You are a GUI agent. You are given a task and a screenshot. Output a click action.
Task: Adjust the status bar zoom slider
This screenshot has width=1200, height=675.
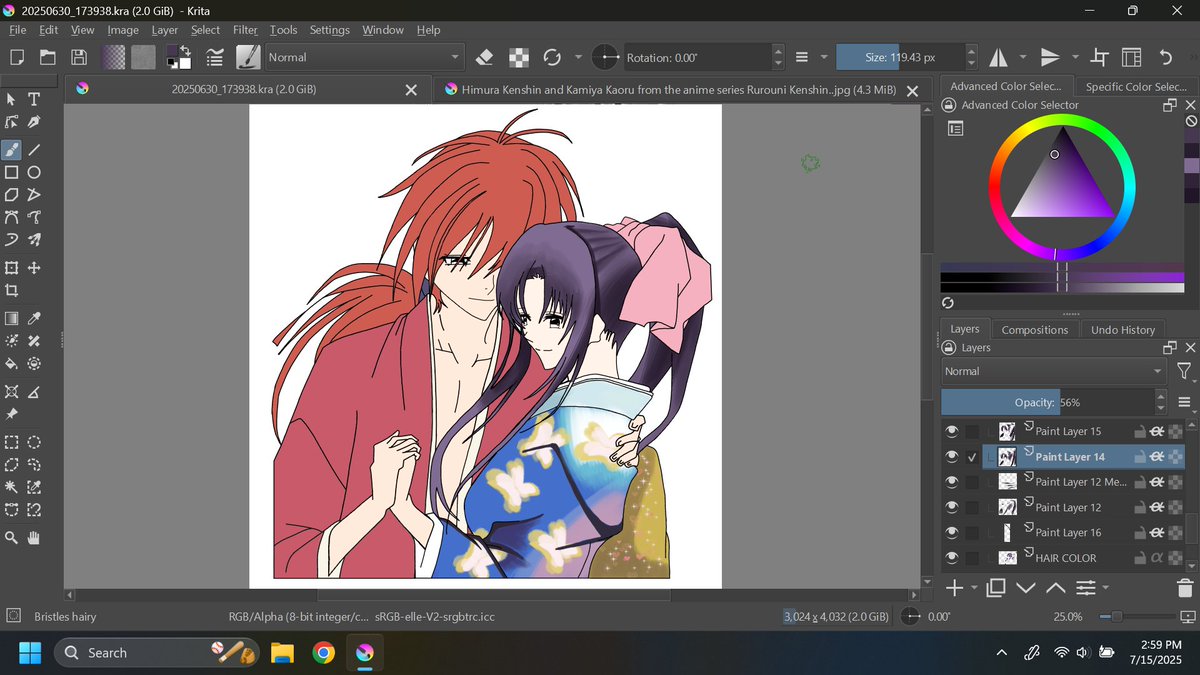pos(1138,617)
